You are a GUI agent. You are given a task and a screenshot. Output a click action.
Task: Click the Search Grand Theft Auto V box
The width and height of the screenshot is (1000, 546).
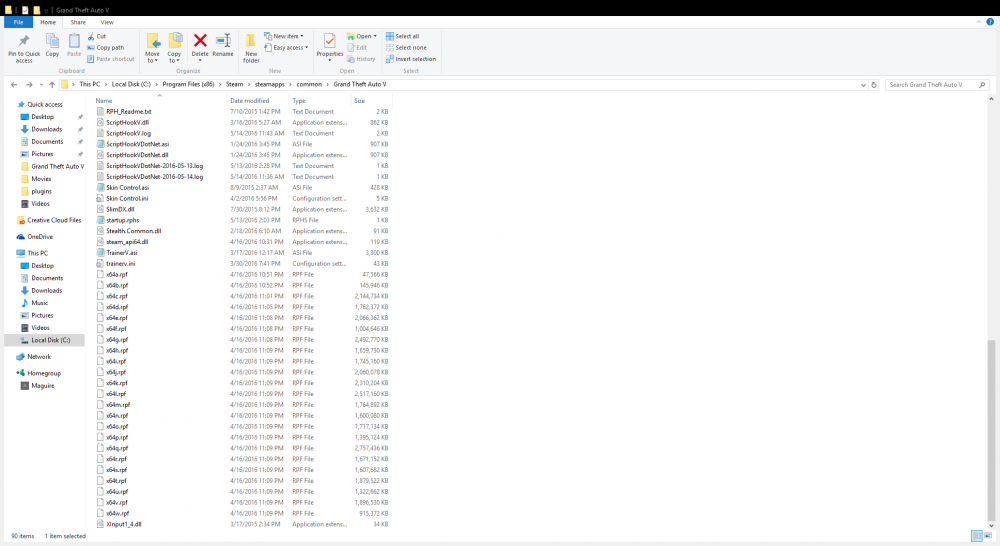click(936, 85)
